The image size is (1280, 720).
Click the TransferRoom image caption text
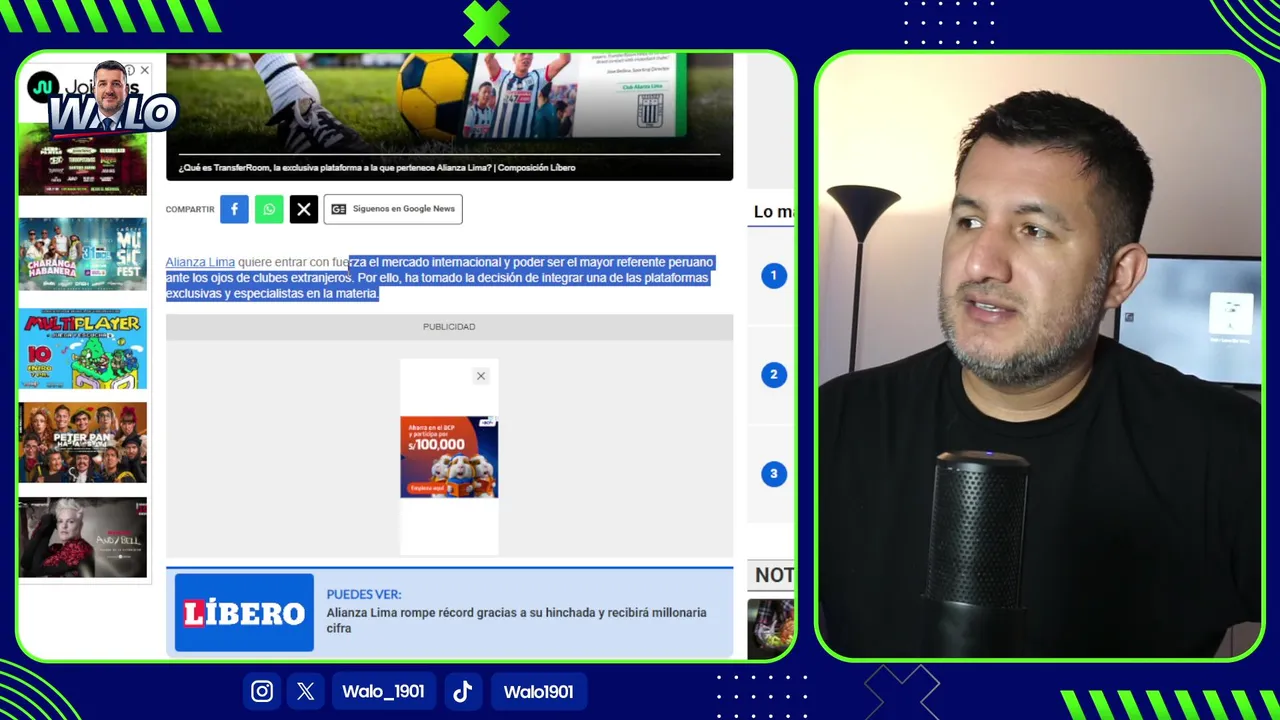377,168
